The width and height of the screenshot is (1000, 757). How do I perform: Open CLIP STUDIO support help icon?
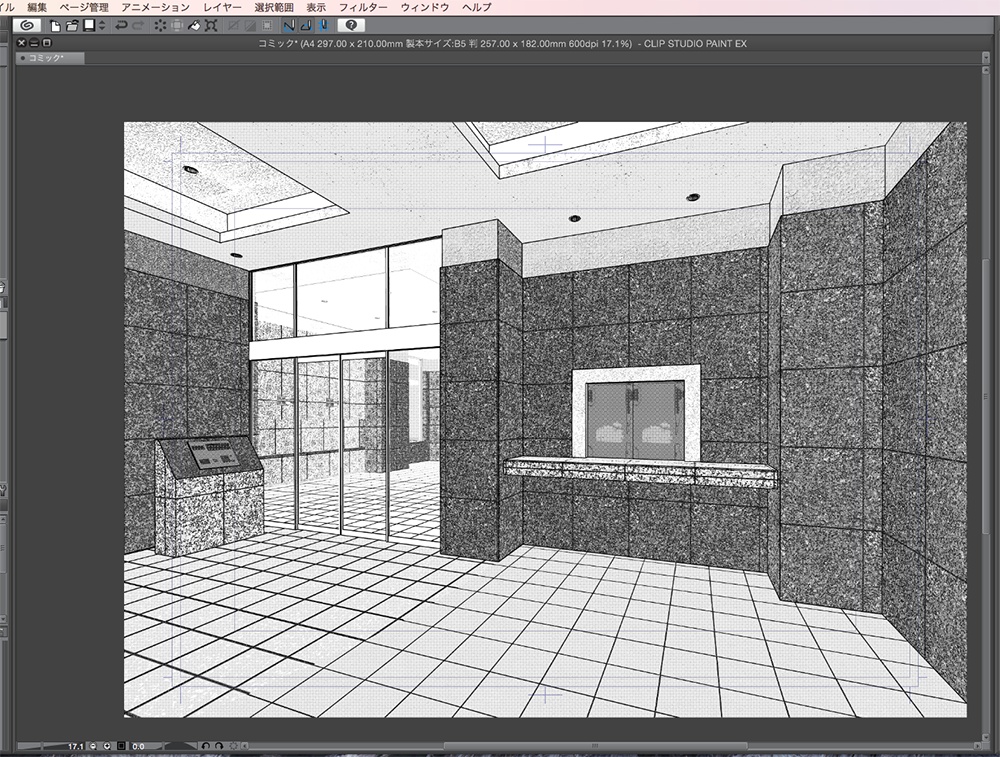351,26
